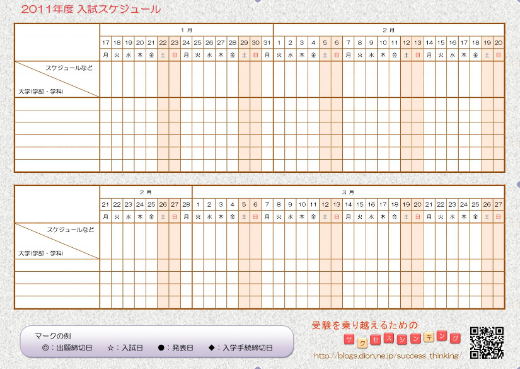Select the 3月 month header

tap(348, 192)
